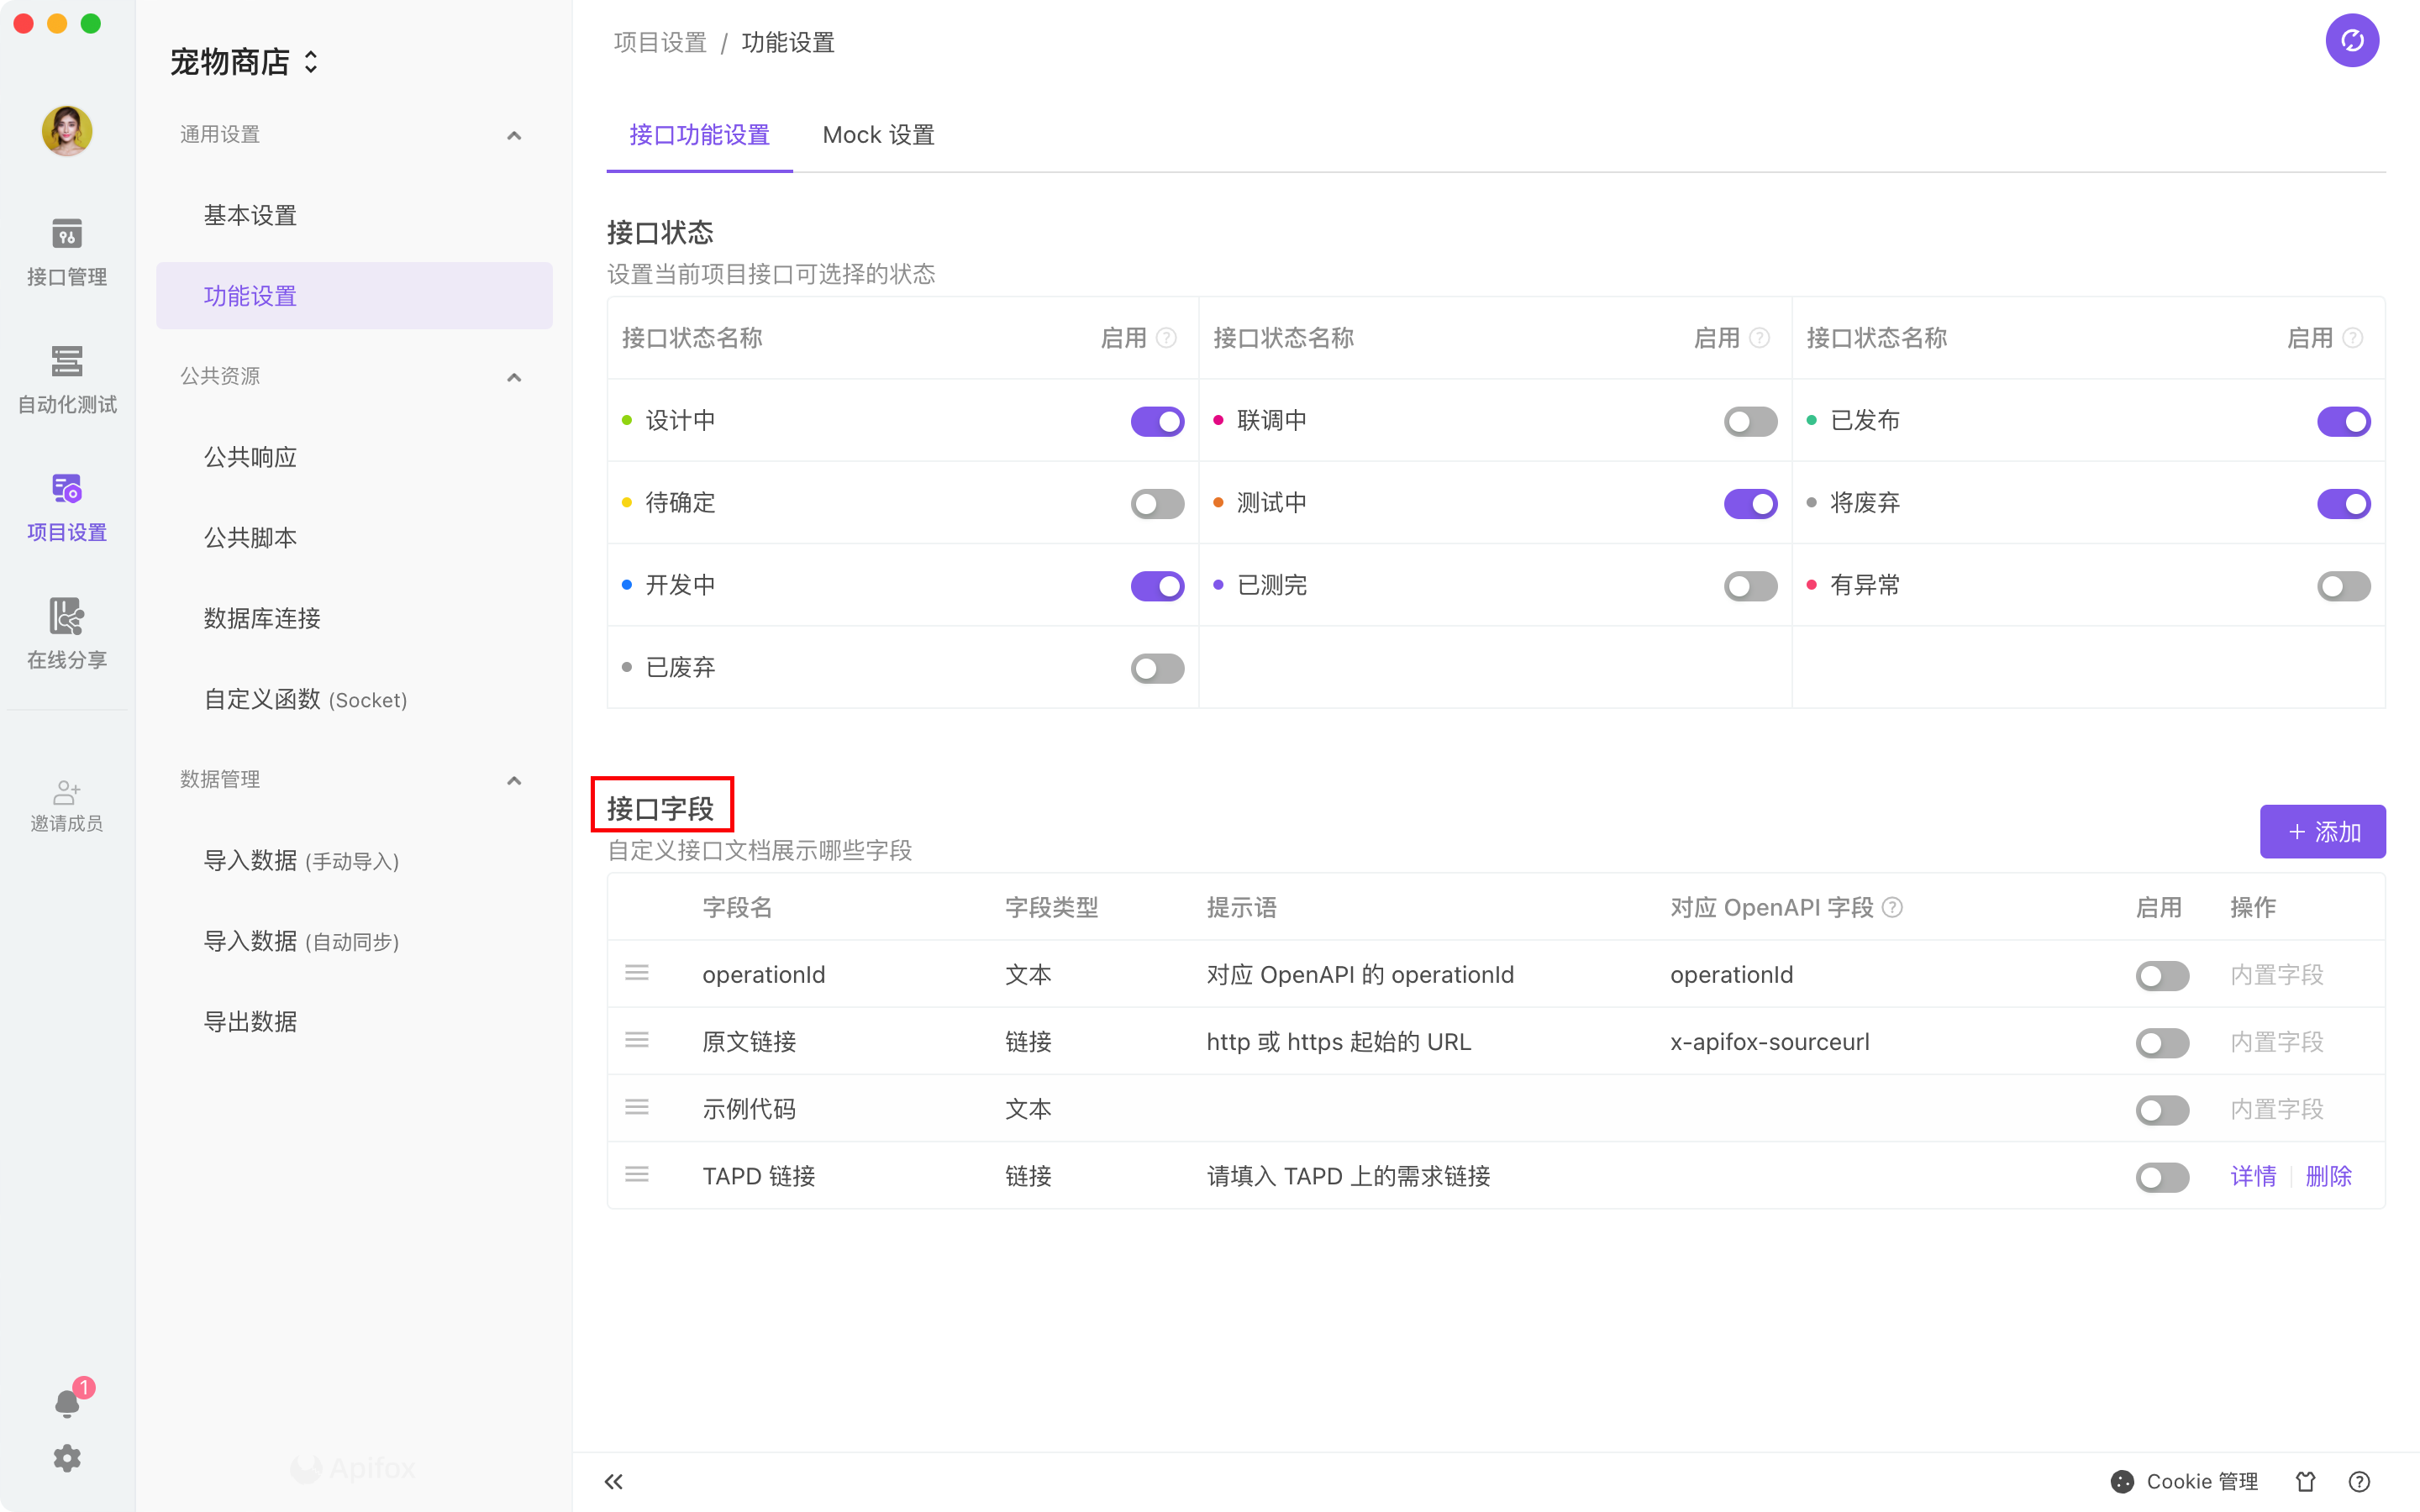The height and width of the screenshot is (1512, 2420).
Task: Enable the TAPD 链接 field toggle
Action: pyautogui.click(x=2161, y=1177)
